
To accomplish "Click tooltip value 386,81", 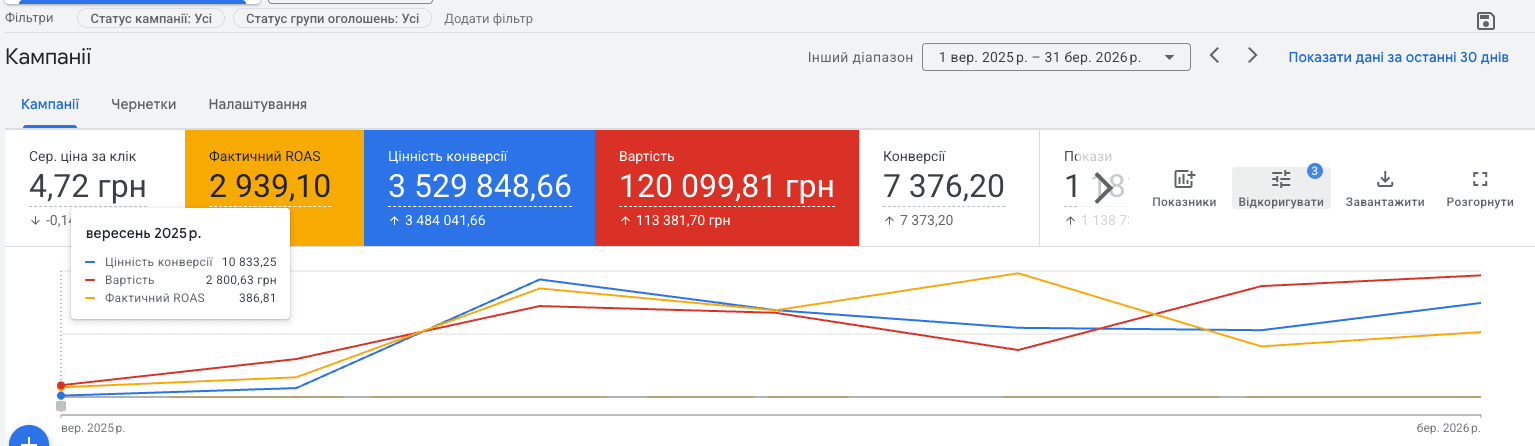I will coord(257,298).
